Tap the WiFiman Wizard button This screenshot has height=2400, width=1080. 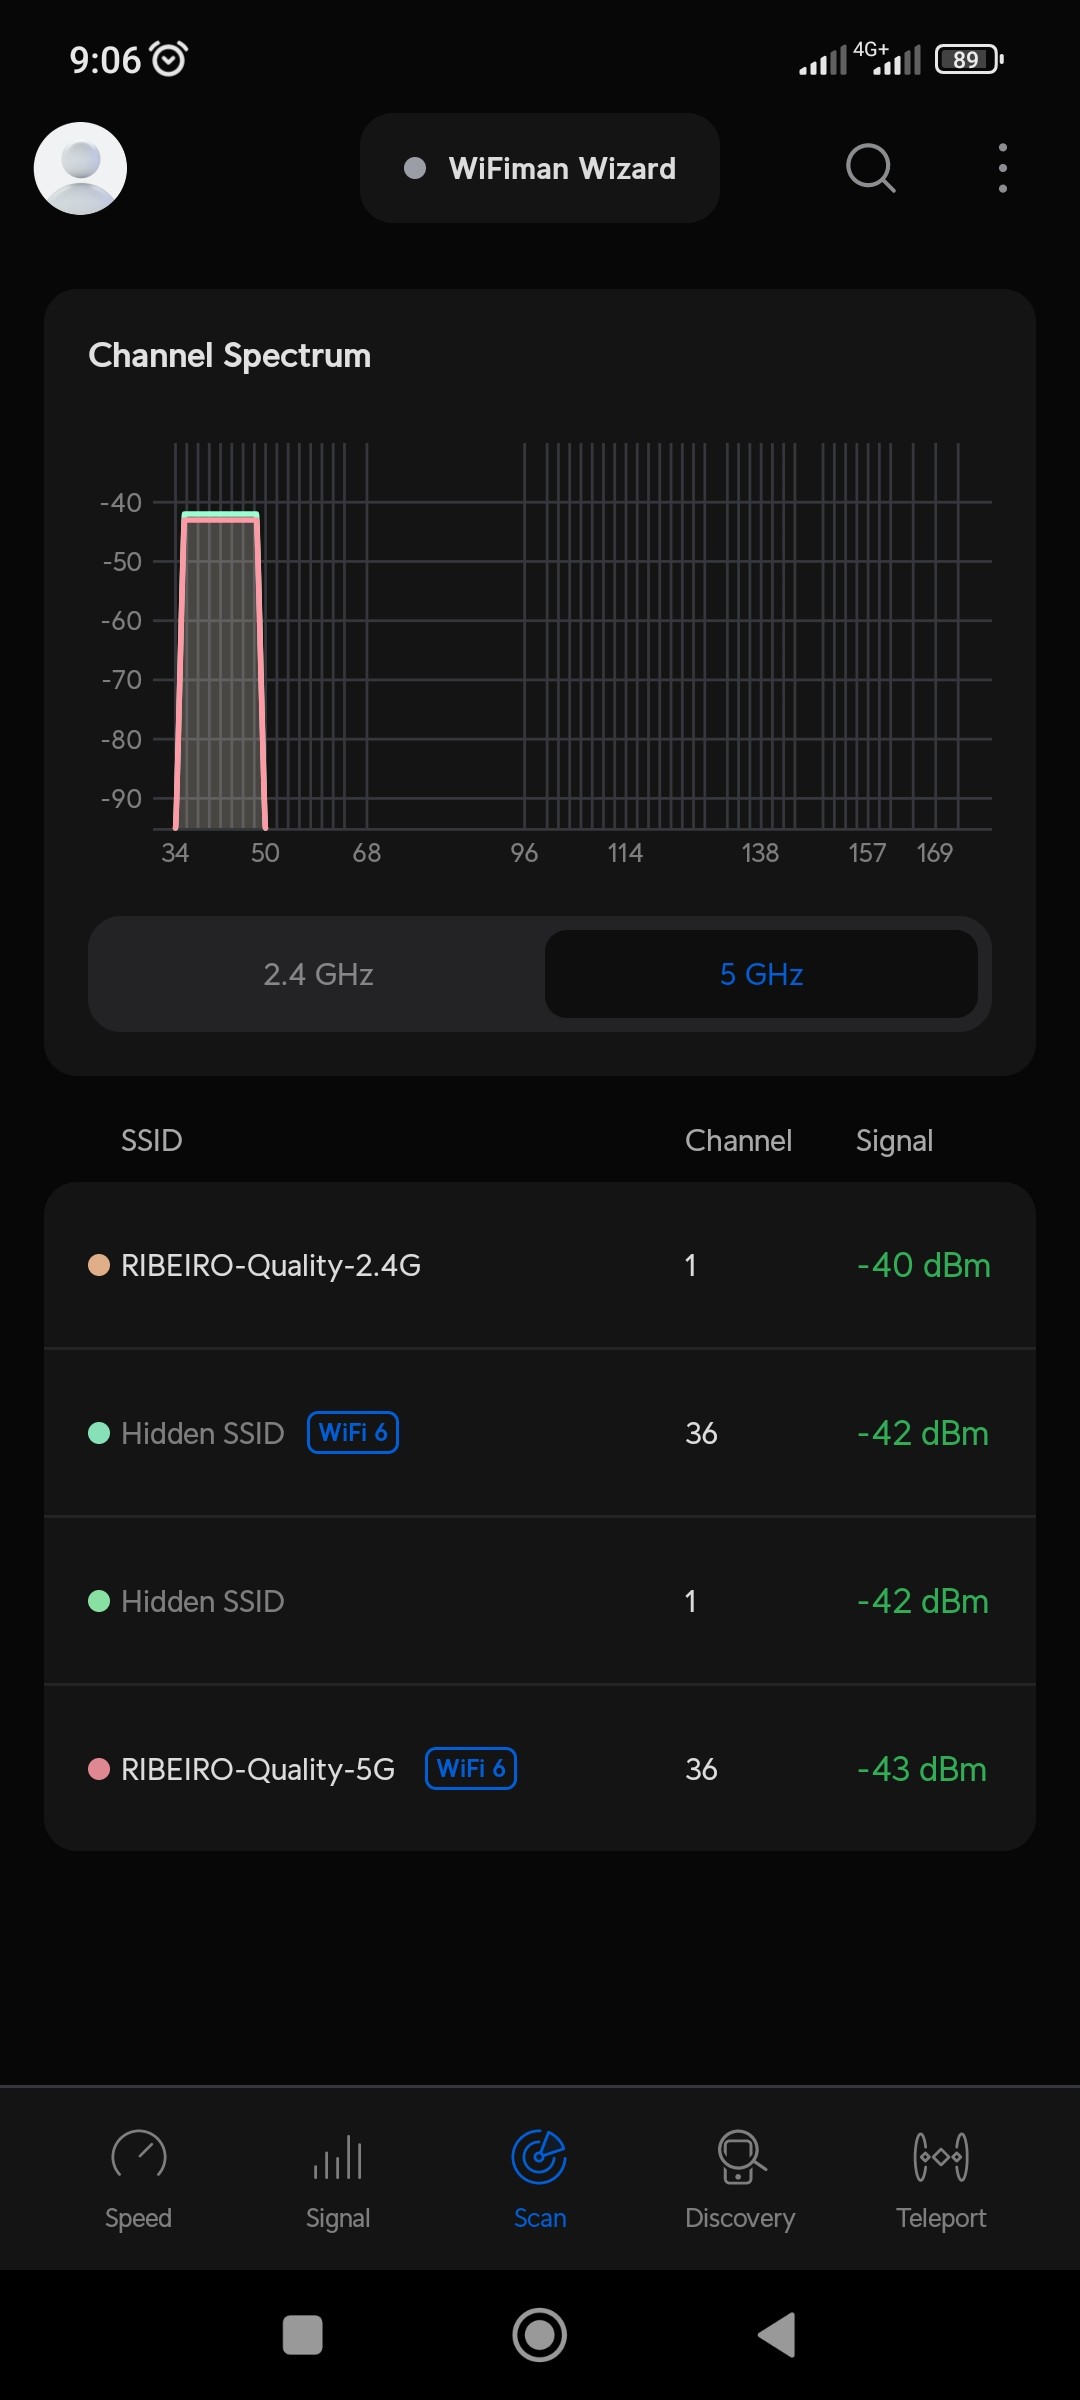[540, 168]
